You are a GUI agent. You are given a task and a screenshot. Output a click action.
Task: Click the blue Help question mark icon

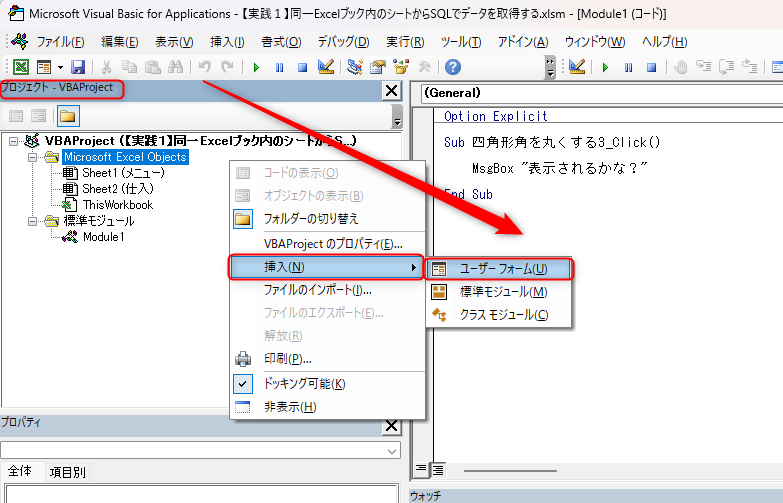coord(453,66)
